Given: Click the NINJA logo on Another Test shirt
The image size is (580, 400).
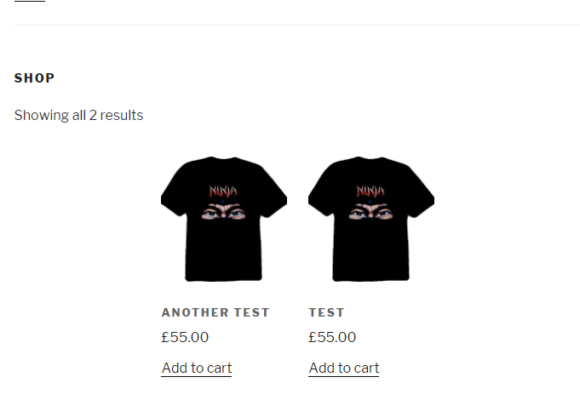Looking at the screenshot, I should click(223, 191).
